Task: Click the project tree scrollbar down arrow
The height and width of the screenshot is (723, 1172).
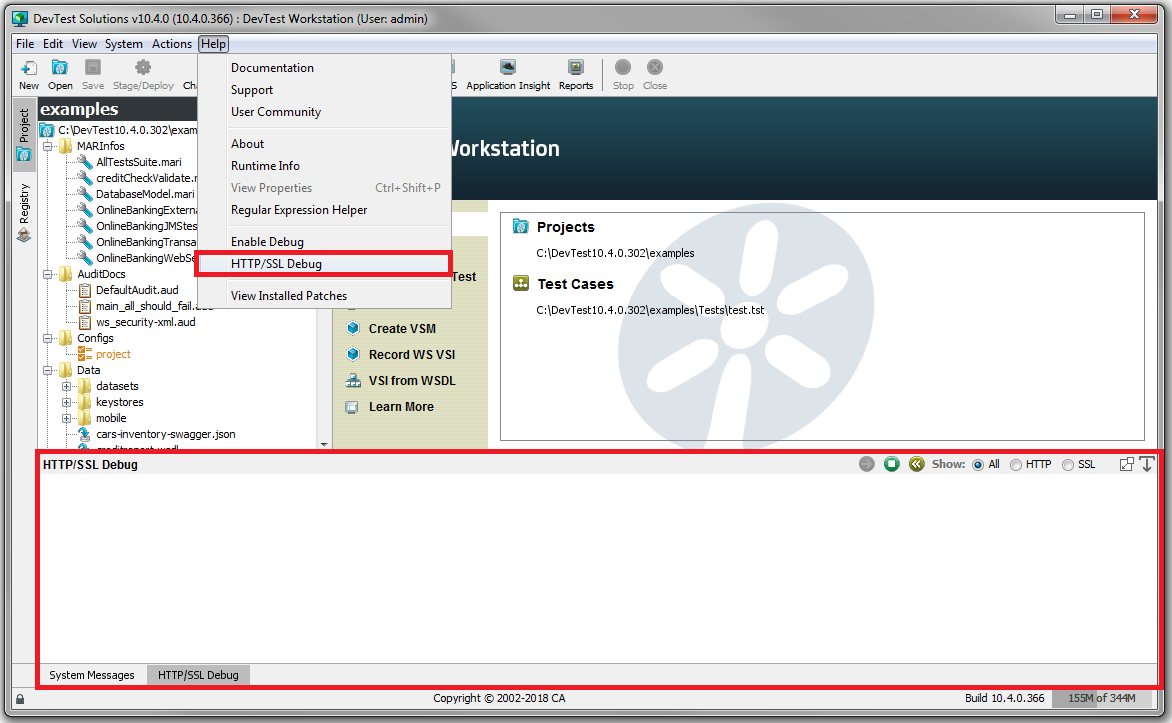Action: pyautogui.click(x=324, y=444)
